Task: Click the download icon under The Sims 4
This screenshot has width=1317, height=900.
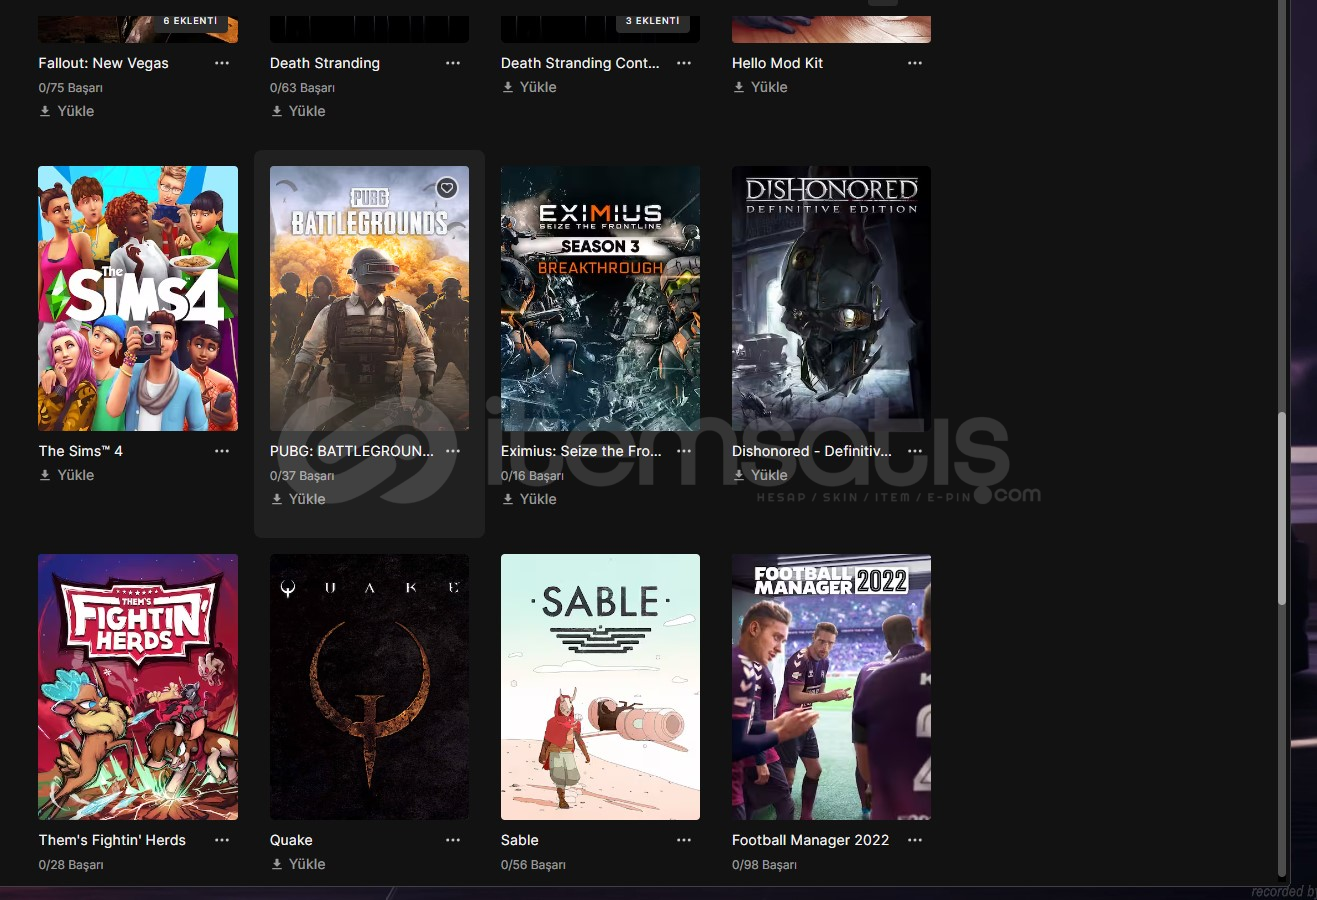Action: [x=45, y=475]
